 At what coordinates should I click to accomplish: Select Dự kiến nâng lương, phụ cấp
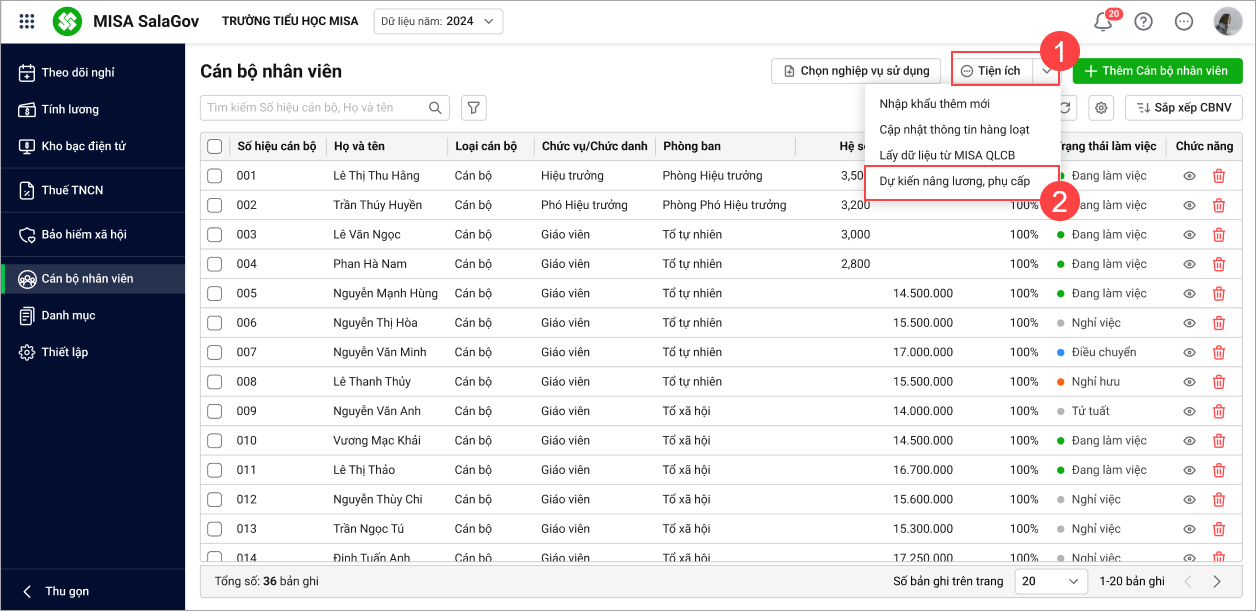click(x=954, y=182)
